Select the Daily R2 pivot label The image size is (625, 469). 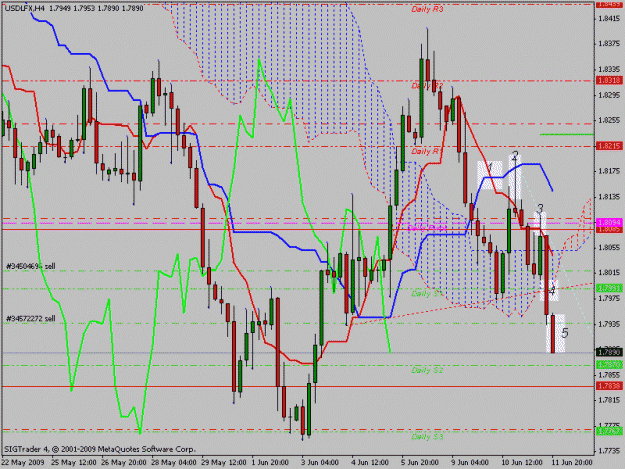point(427,86)
